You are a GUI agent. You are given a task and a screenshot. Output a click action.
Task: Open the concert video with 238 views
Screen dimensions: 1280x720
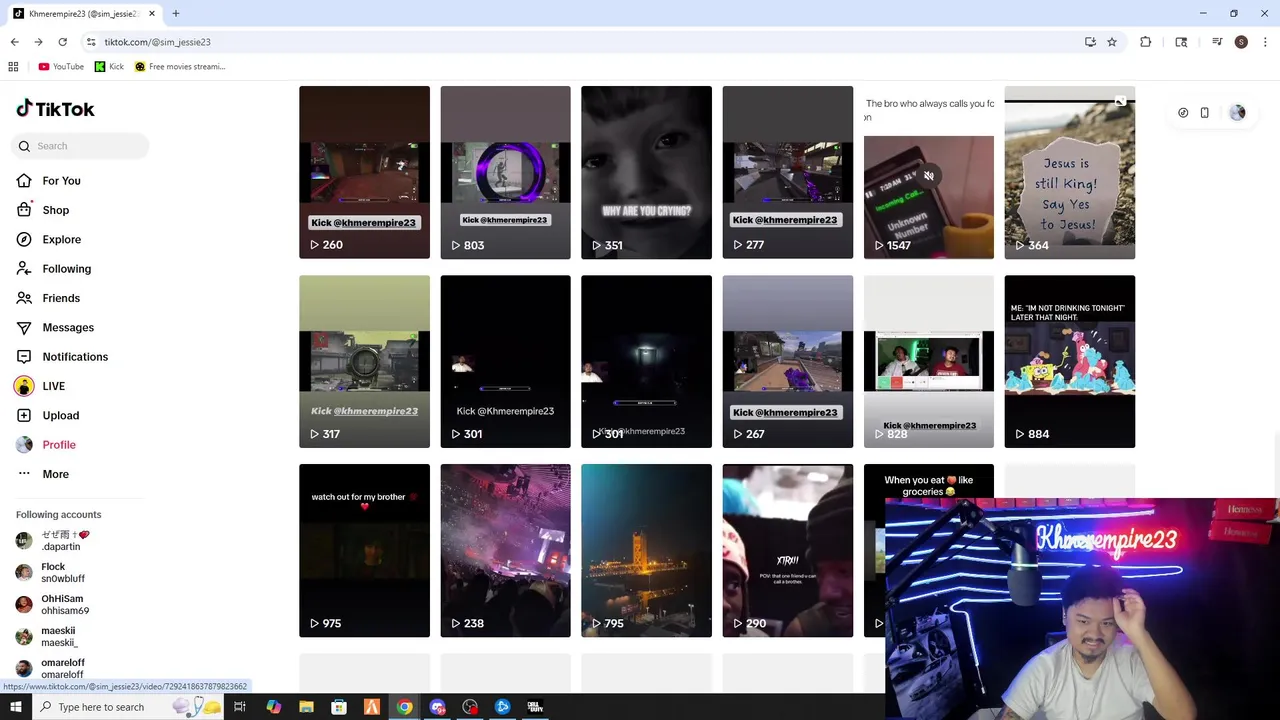tap(505, 550)
